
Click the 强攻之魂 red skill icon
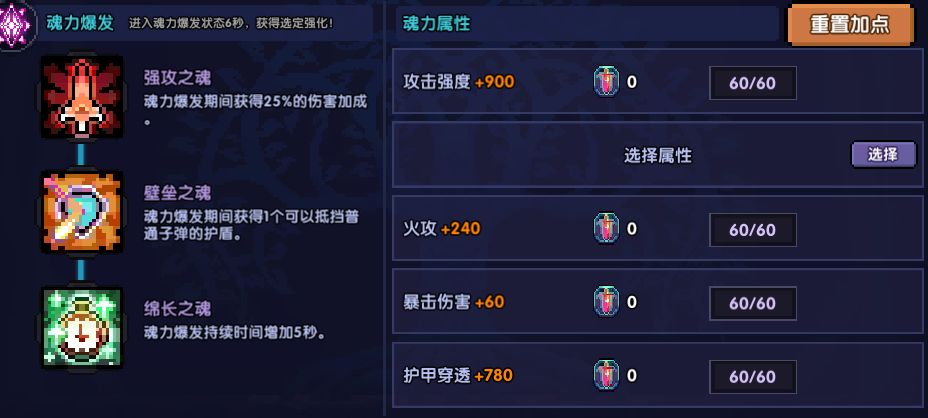tap(81, 96)
